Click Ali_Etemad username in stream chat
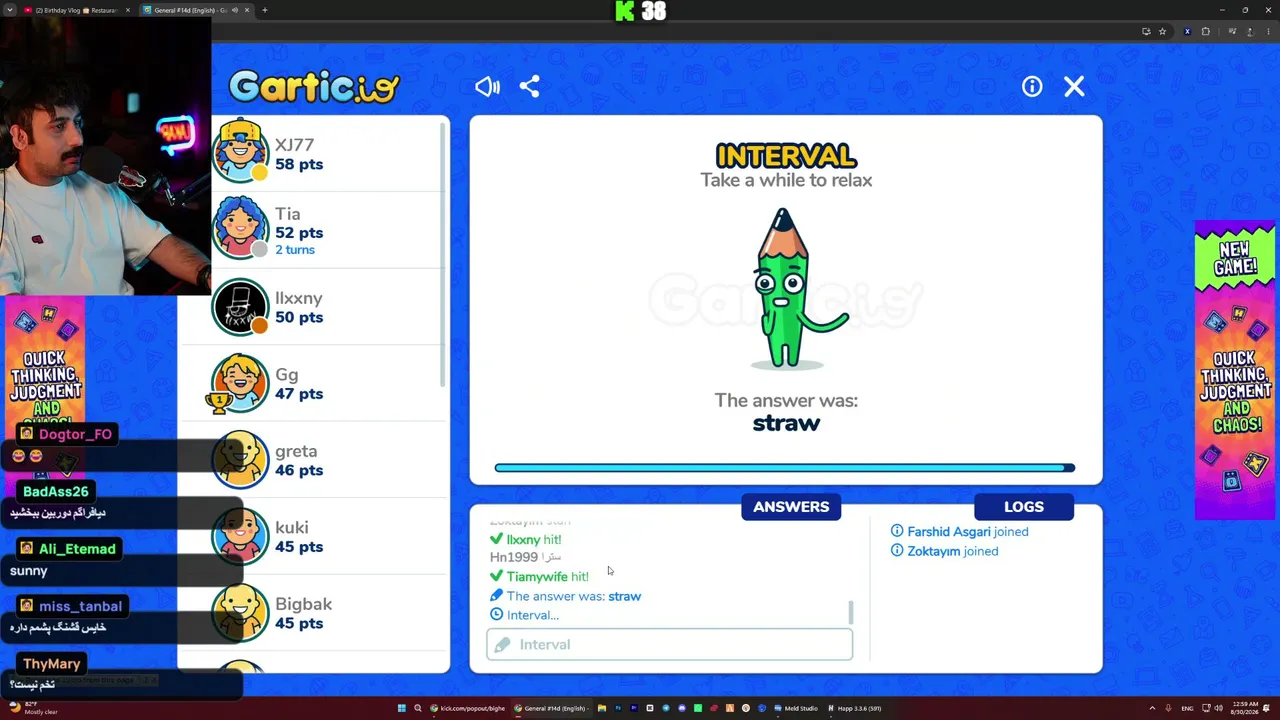 (77, 549)
